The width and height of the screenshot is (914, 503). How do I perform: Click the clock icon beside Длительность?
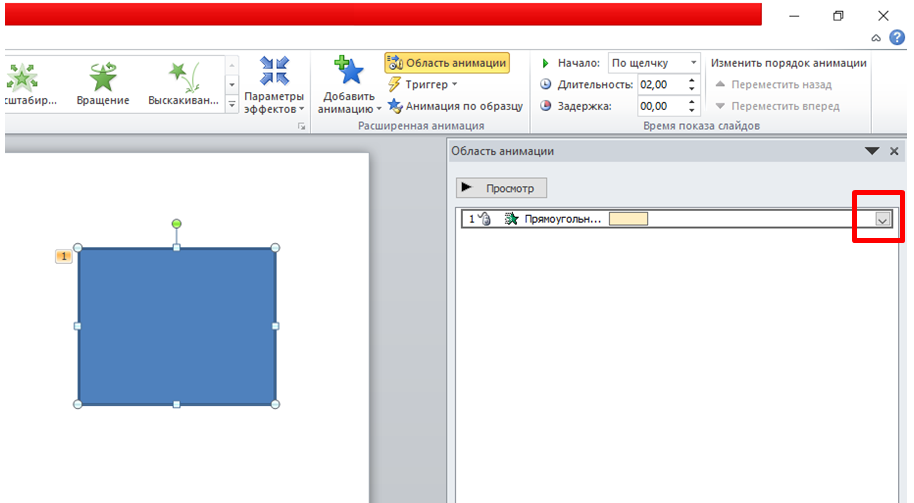coord(546,85)
